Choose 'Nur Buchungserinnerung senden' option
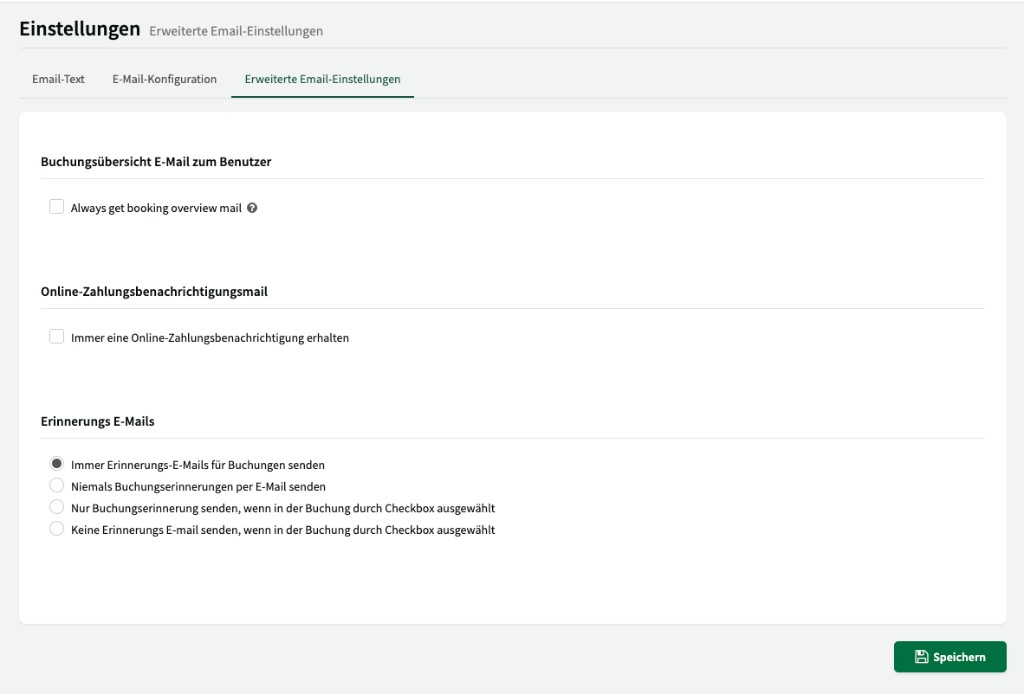 pyautogui.click(x=57, y=508)
